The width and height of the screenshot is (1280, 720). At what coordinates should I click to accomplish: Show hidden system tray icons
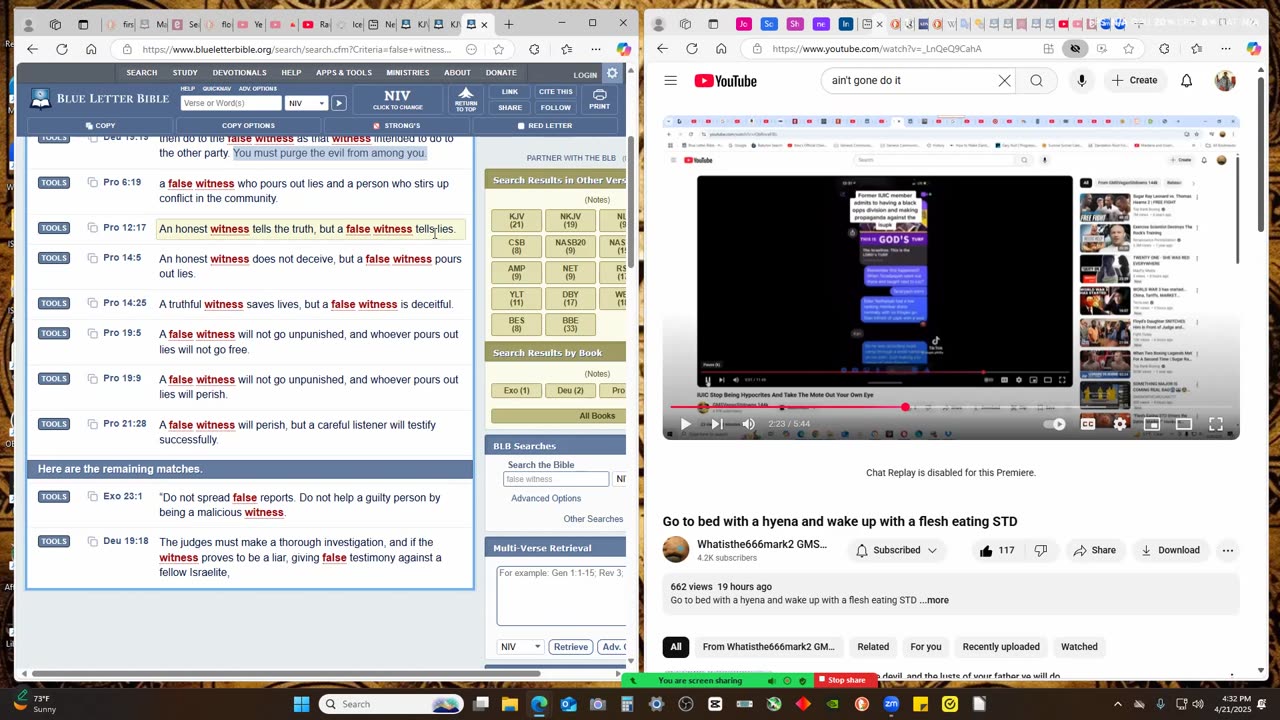pyautogui.click(x=1117, y=704)
